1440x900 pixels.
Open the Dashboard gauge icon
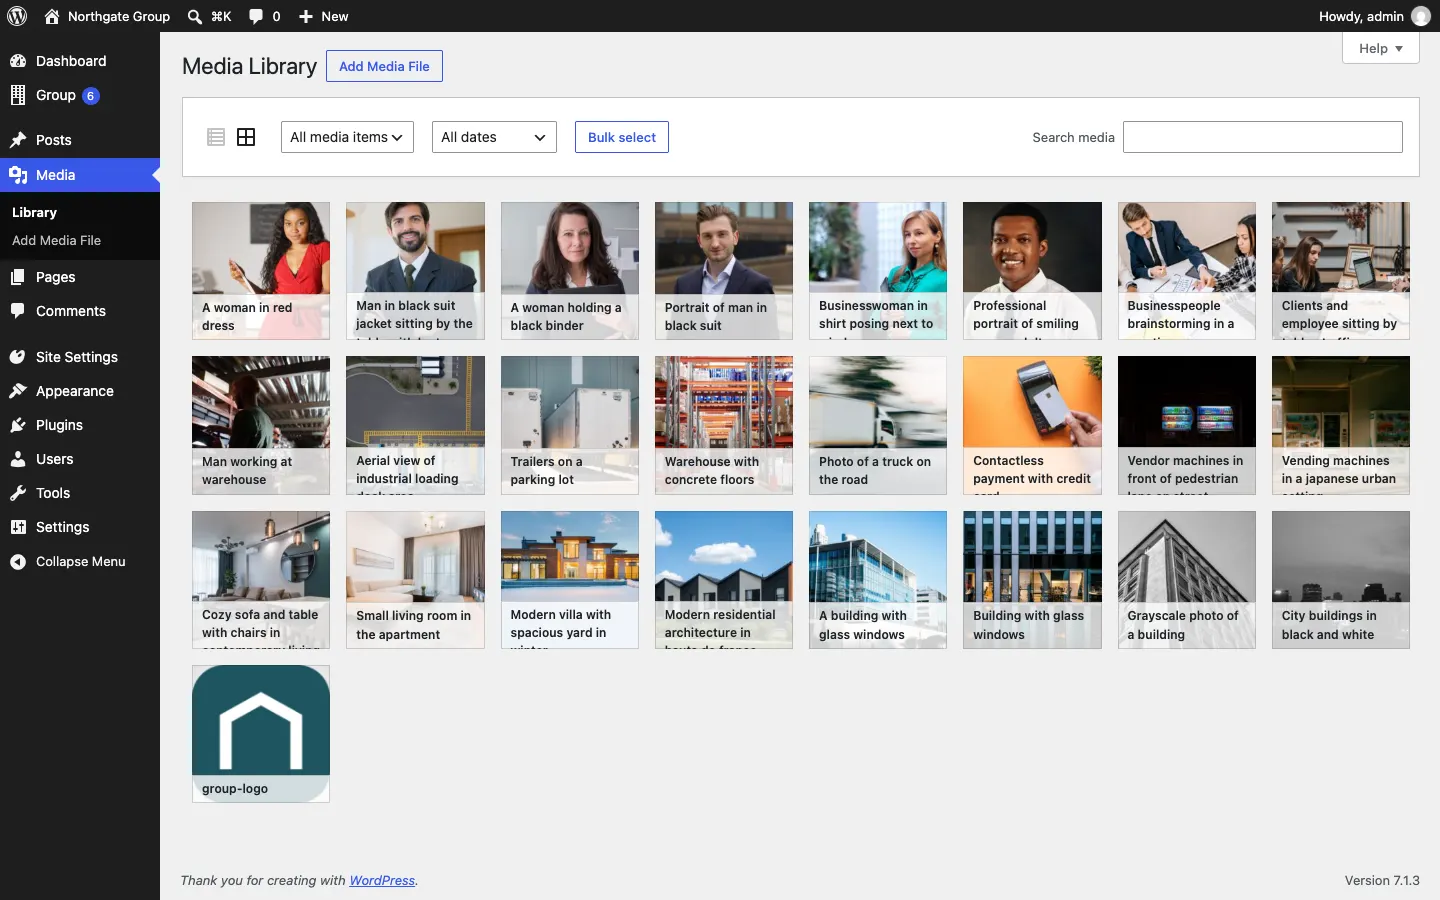18,61
